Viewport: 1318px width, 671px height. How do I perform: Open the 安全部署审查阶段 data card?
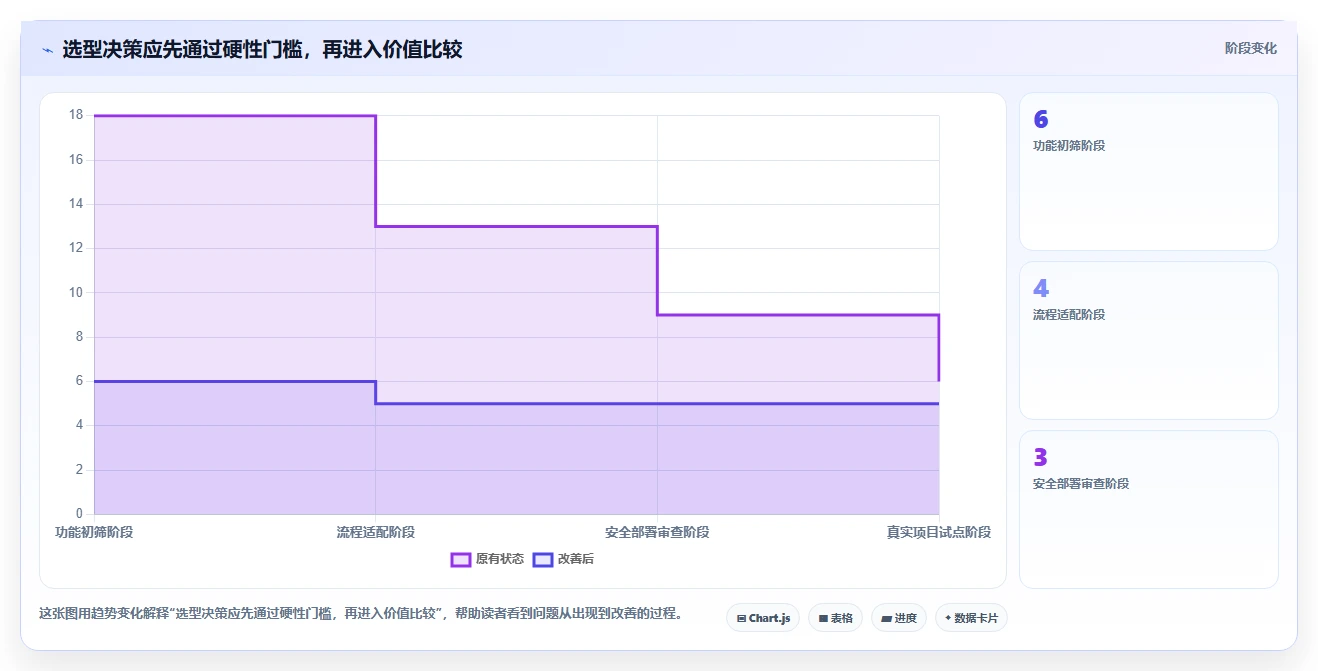[1148, 509]
